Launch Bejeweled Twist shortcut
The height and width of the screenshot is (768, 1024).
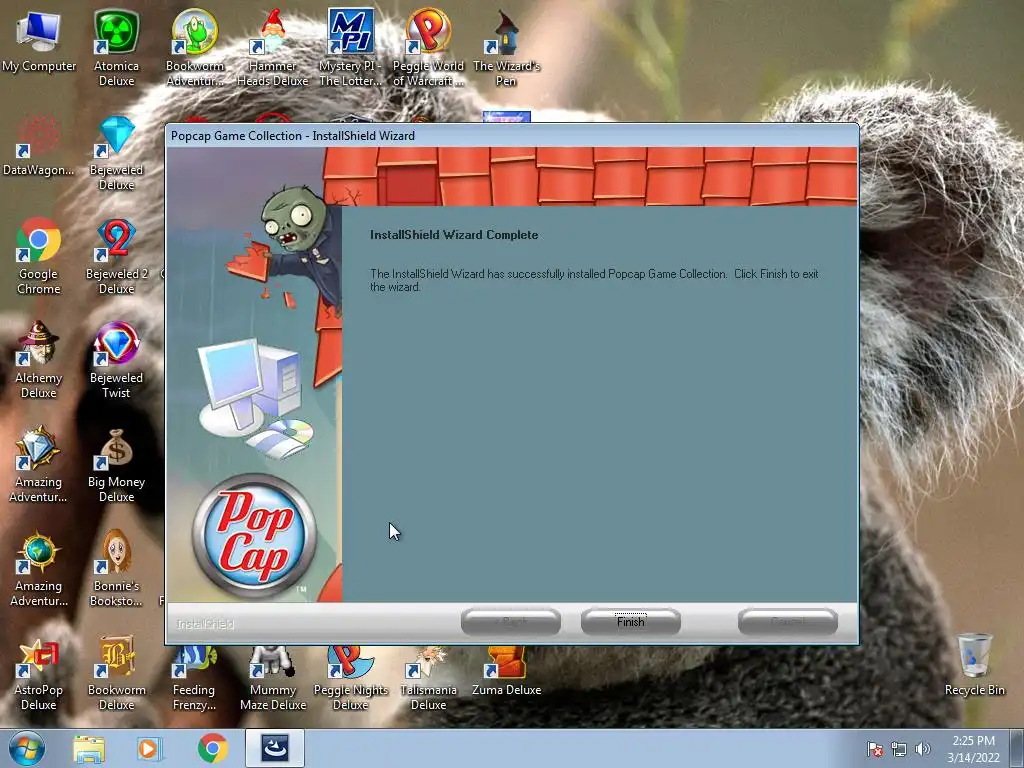coord(116,360)
